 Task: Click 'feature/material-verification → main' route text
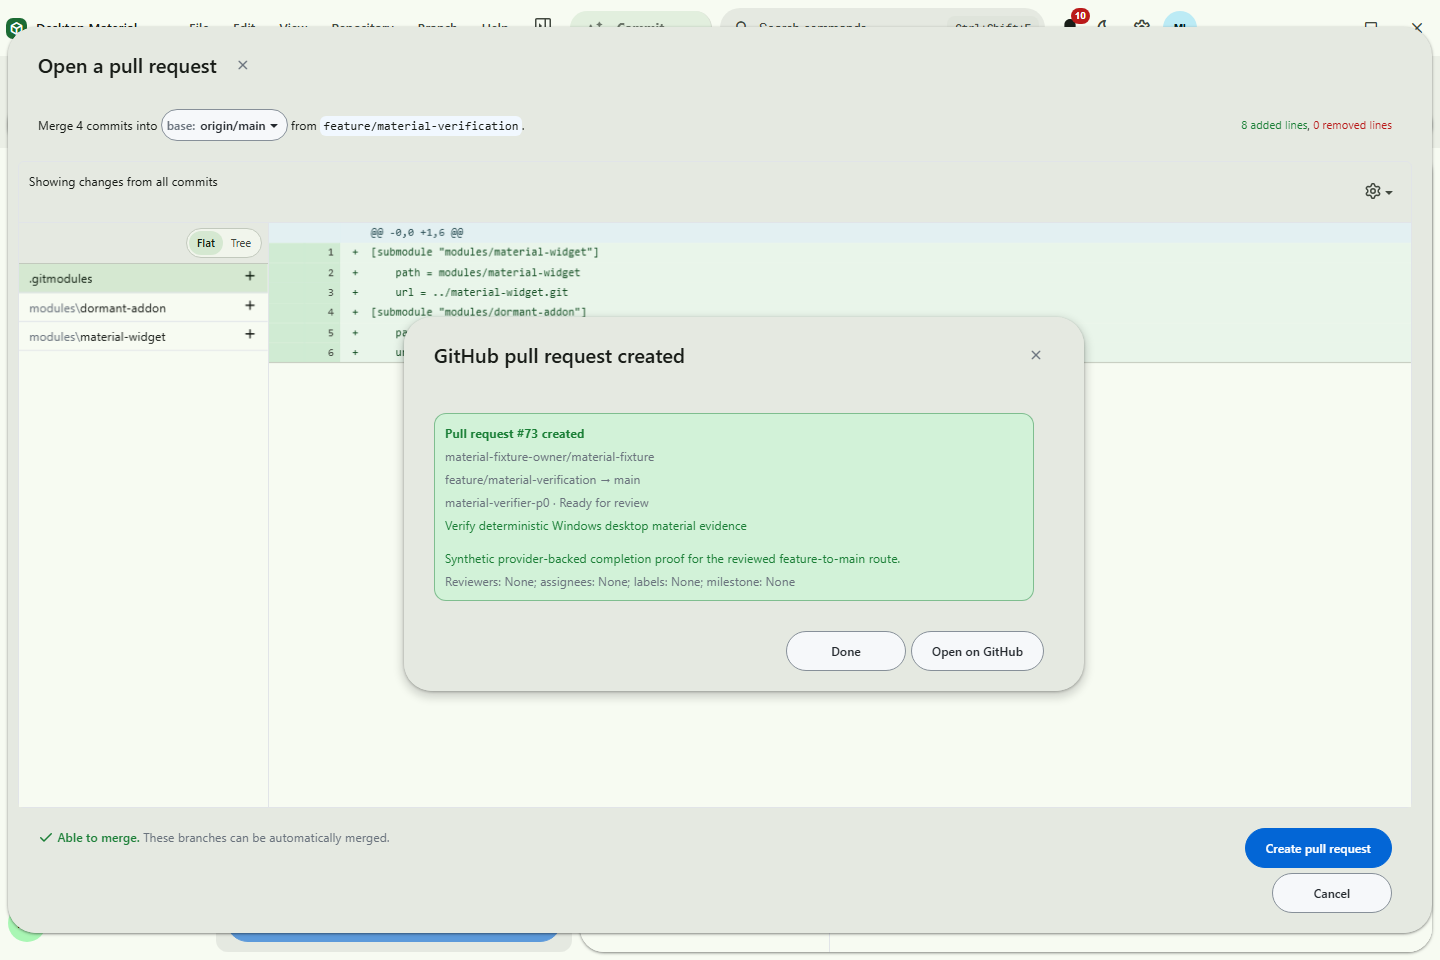pos(542,480)
